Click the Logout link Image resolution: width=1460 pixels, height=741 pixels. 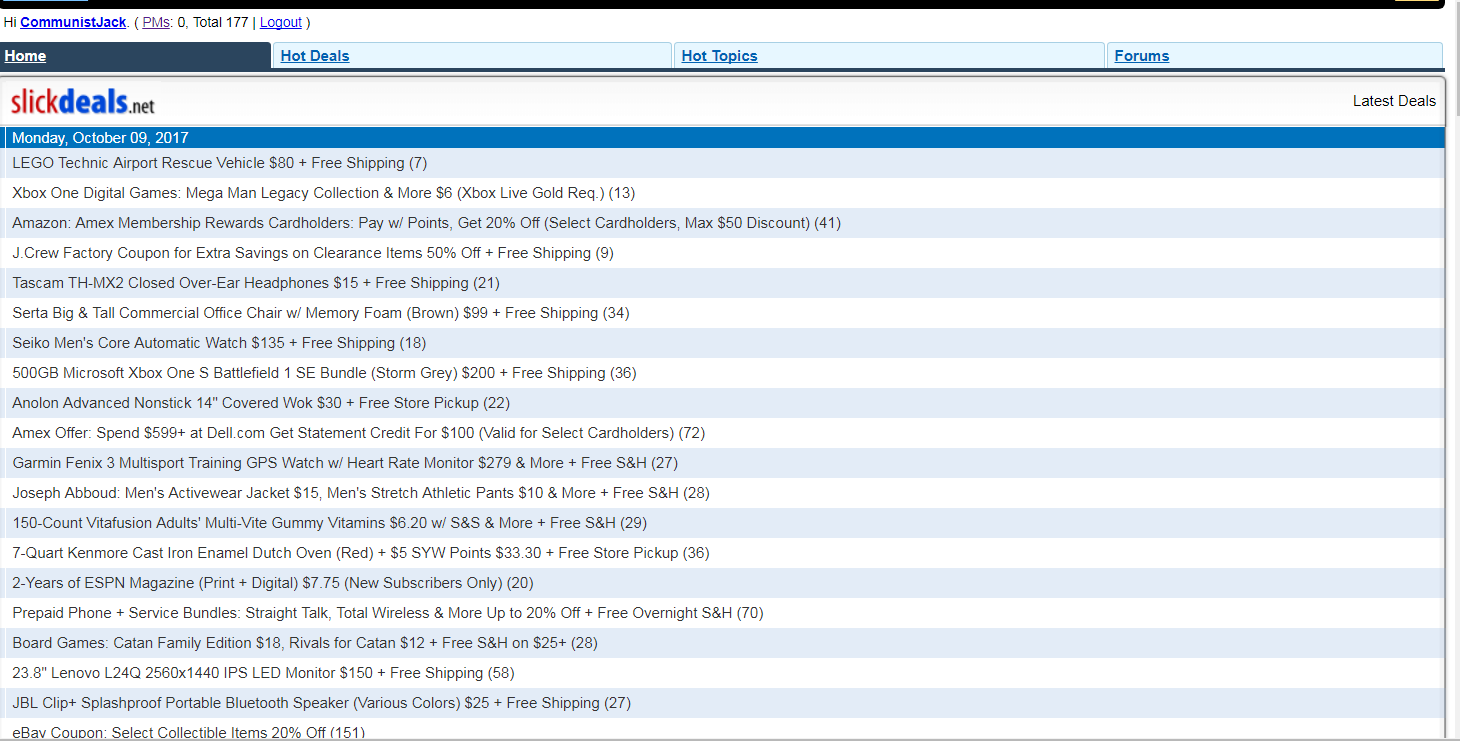click(280, 22)
